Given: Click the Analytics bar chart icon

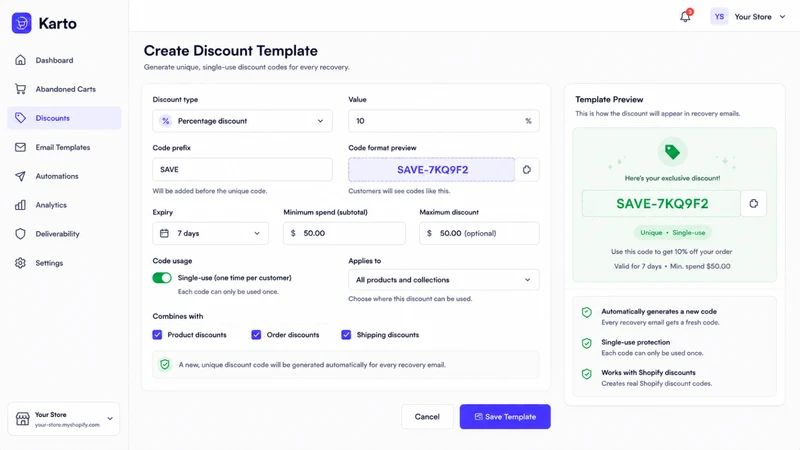Looking at the screenshot, I should 20,205.
